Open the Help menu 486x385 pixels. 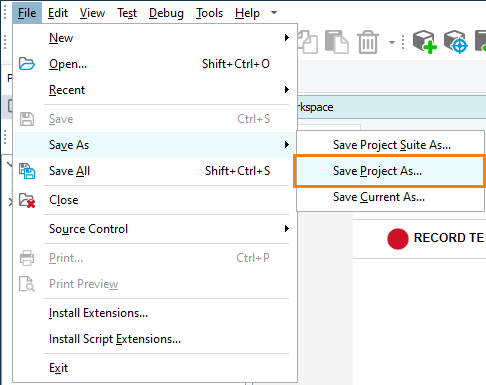pos(247,13)
